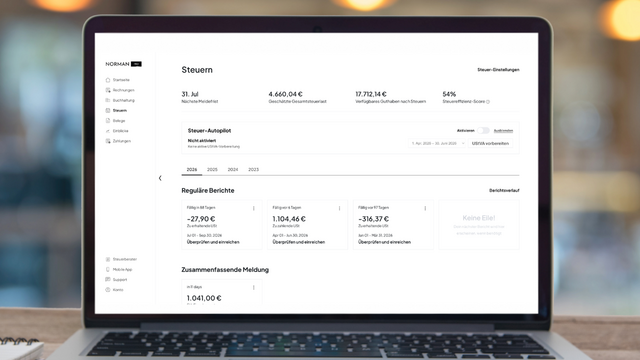Click the Konto icon in sidebar
The height and width of the screenshot is (360, 640).
coord(108,290)
